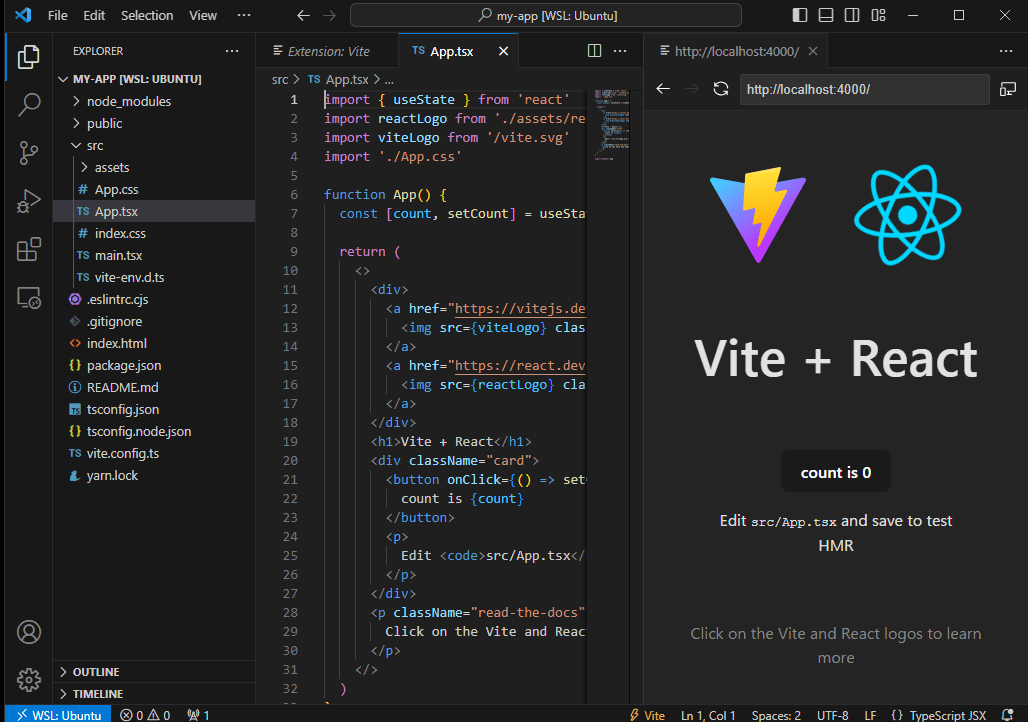Screen dimensions: 1028x722
Task: Click Split Editor Right icon
Action: (594, 51)
